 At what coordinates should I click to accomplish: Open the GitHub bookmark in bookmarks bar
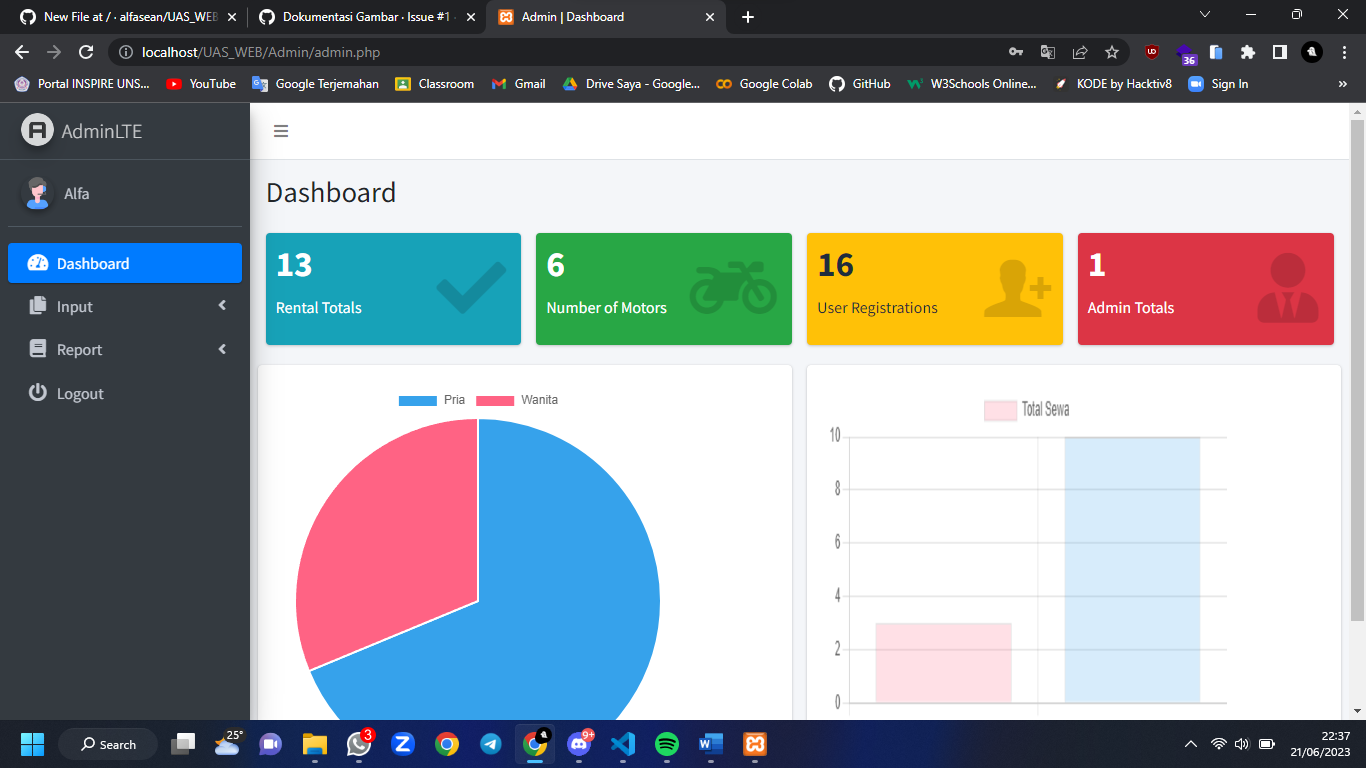[859, 84]
